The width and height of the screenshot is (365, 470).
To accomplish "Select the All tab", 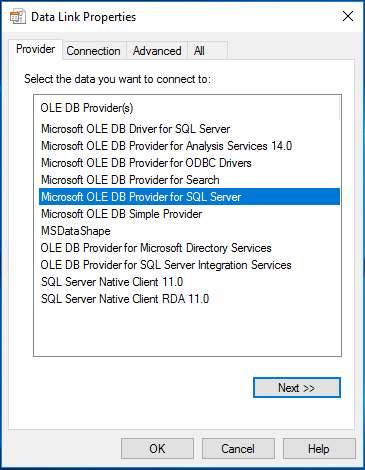I will [x=207, y=51].
